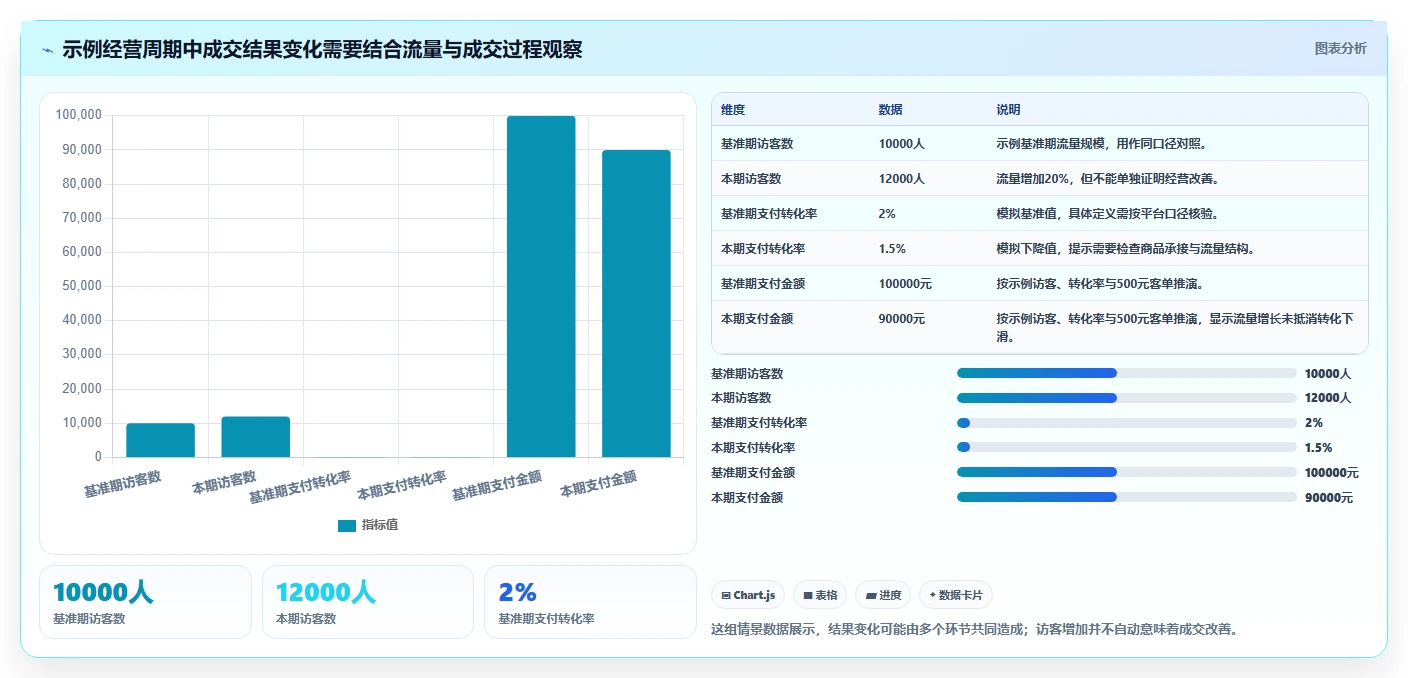Click the 数据 table column header
The image size is (1408, 678).
coord(891,110)
